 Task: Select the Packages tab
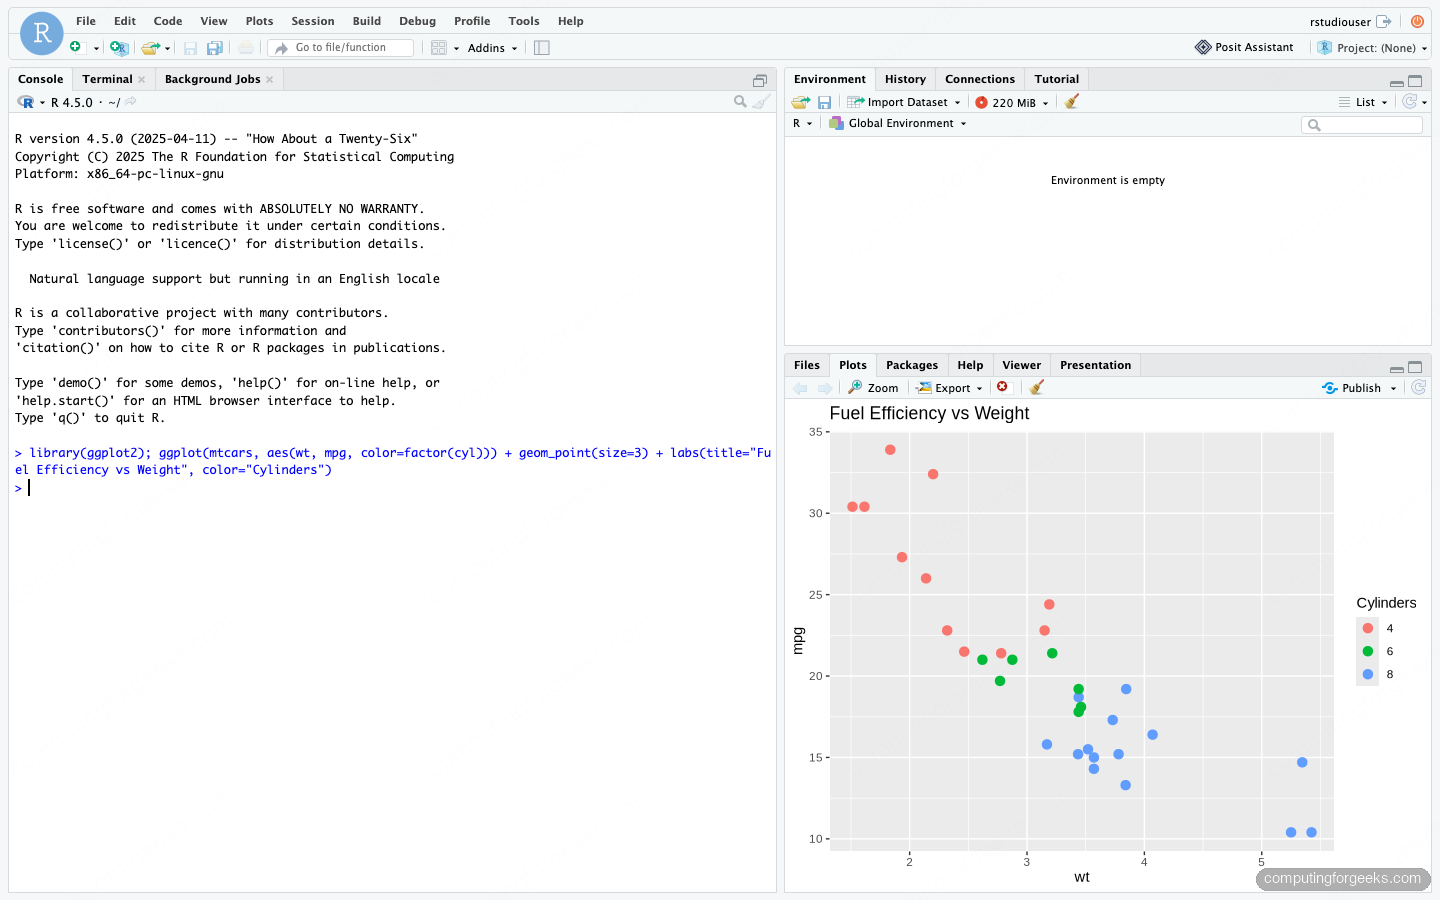[x=911, y=364]
